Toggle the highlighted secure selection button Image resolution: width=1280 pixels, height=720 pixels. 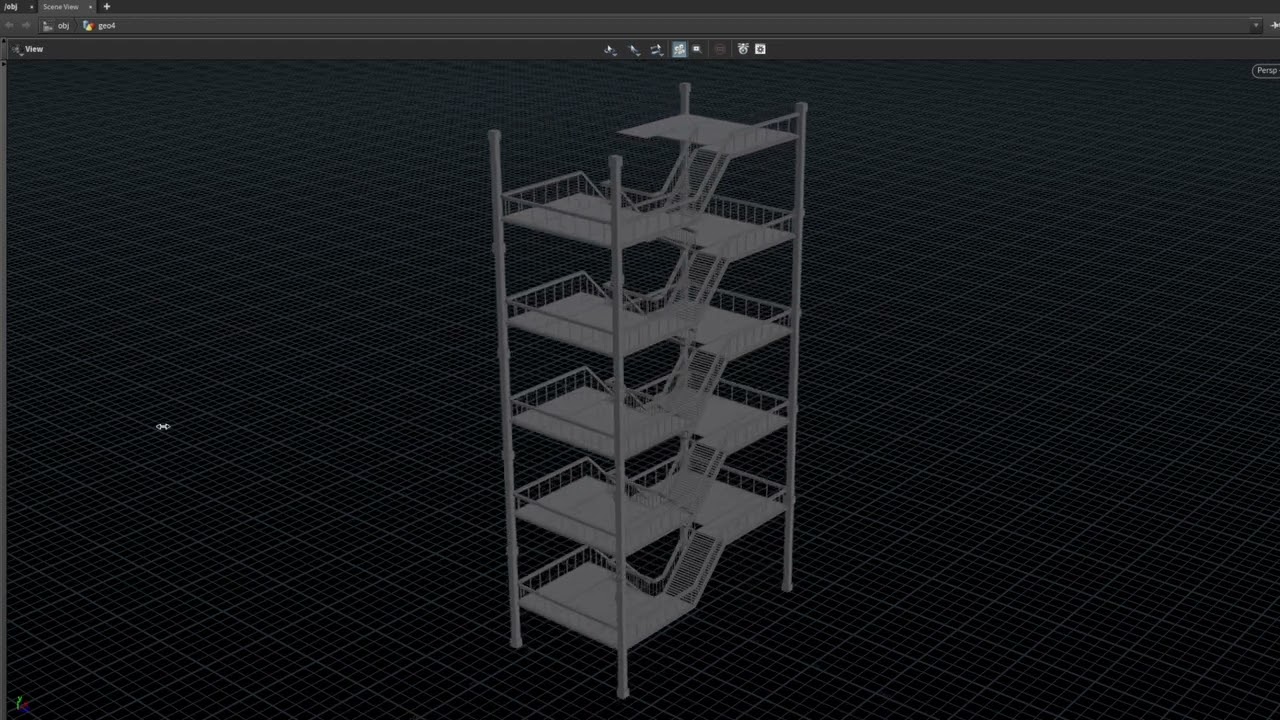[680, 48]
